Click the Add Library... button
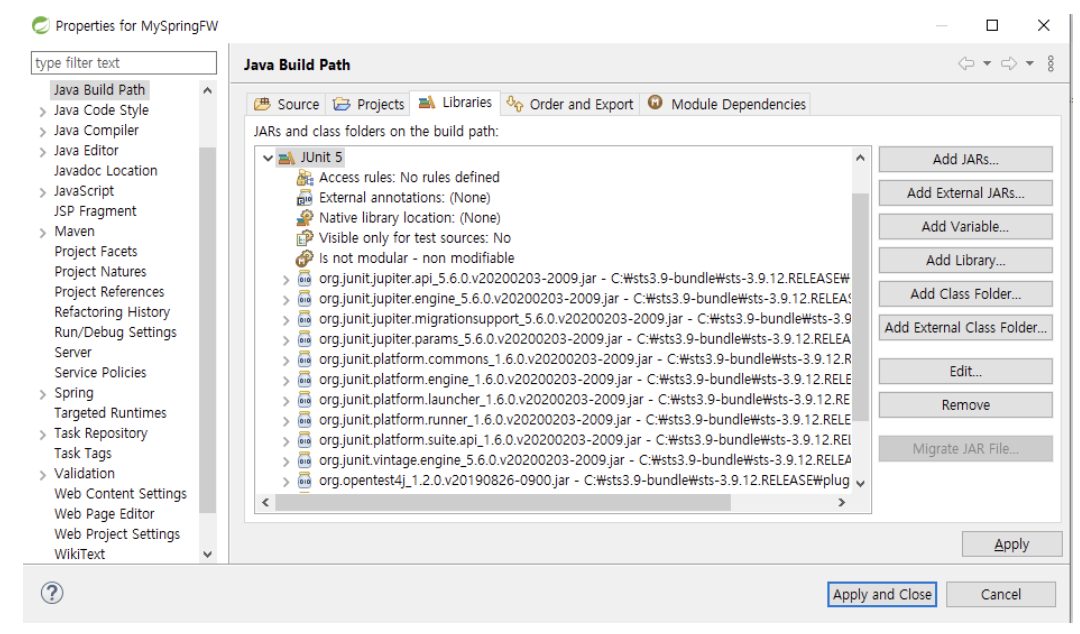1080x634 pixels. 965,260
